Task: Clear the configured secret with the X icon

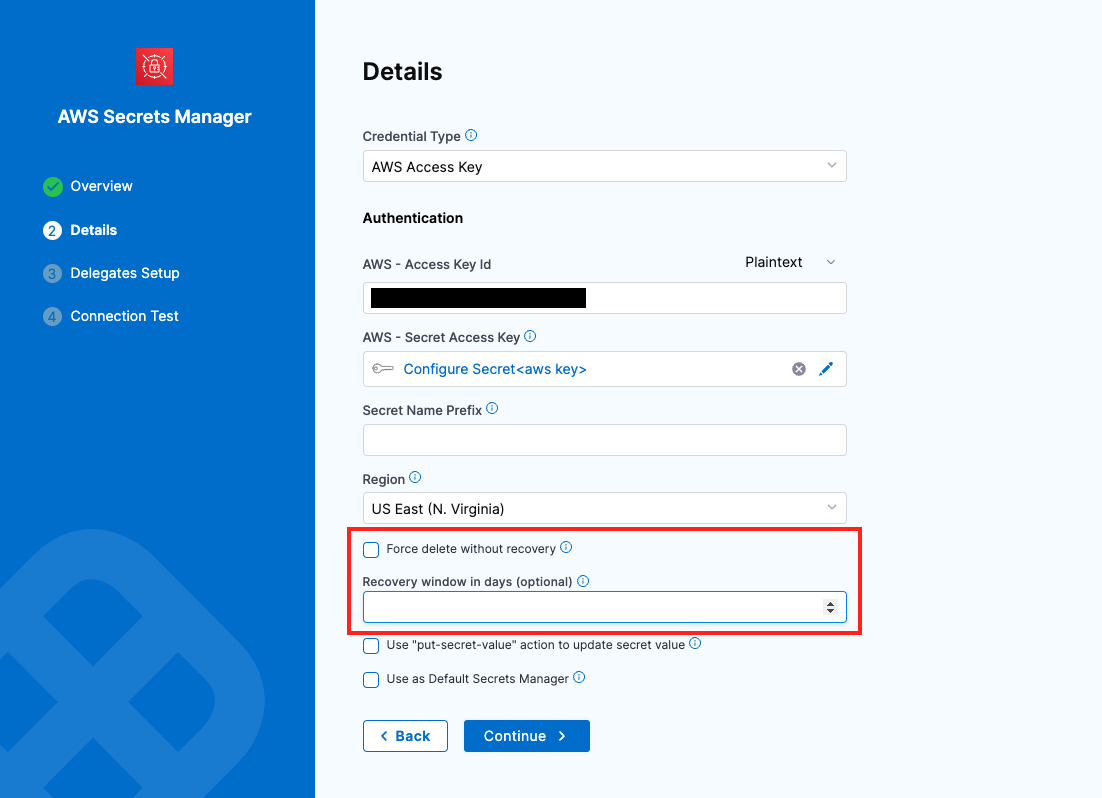Action: [x=799, y=369]
